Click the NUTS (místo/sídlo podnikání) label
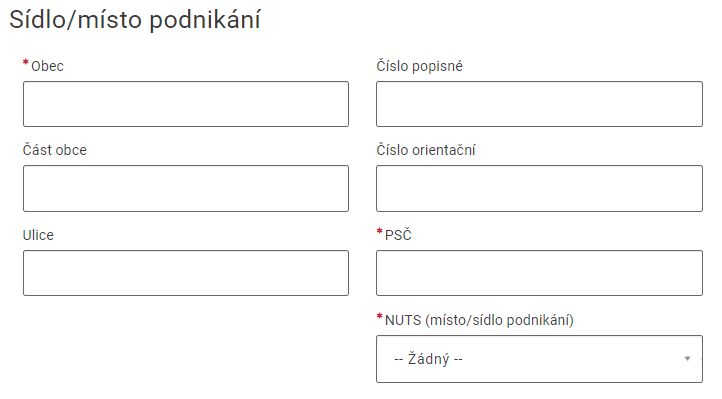Screen dimensions: 722x399 479,320
